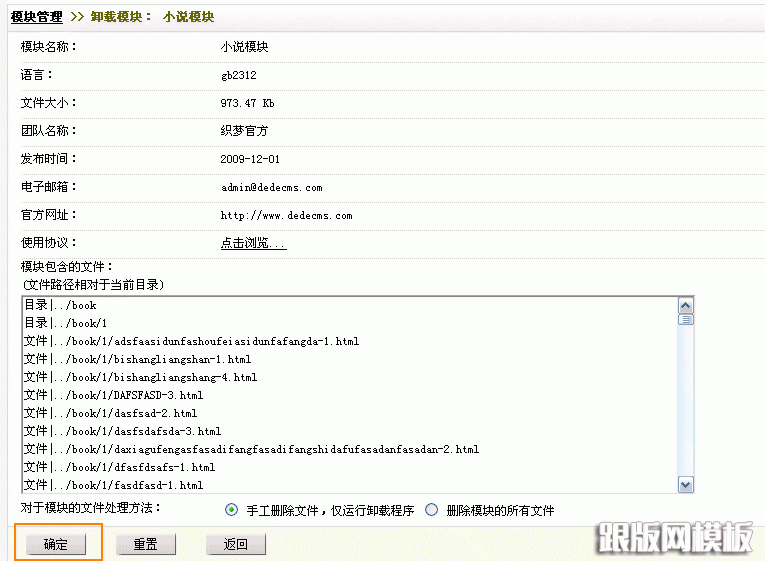The width and height of the screenshot is (765, 561).
Task: Click the adsfaasidunfashoufeiasidunfafangda-1.html file line
Action: (191, 341)
